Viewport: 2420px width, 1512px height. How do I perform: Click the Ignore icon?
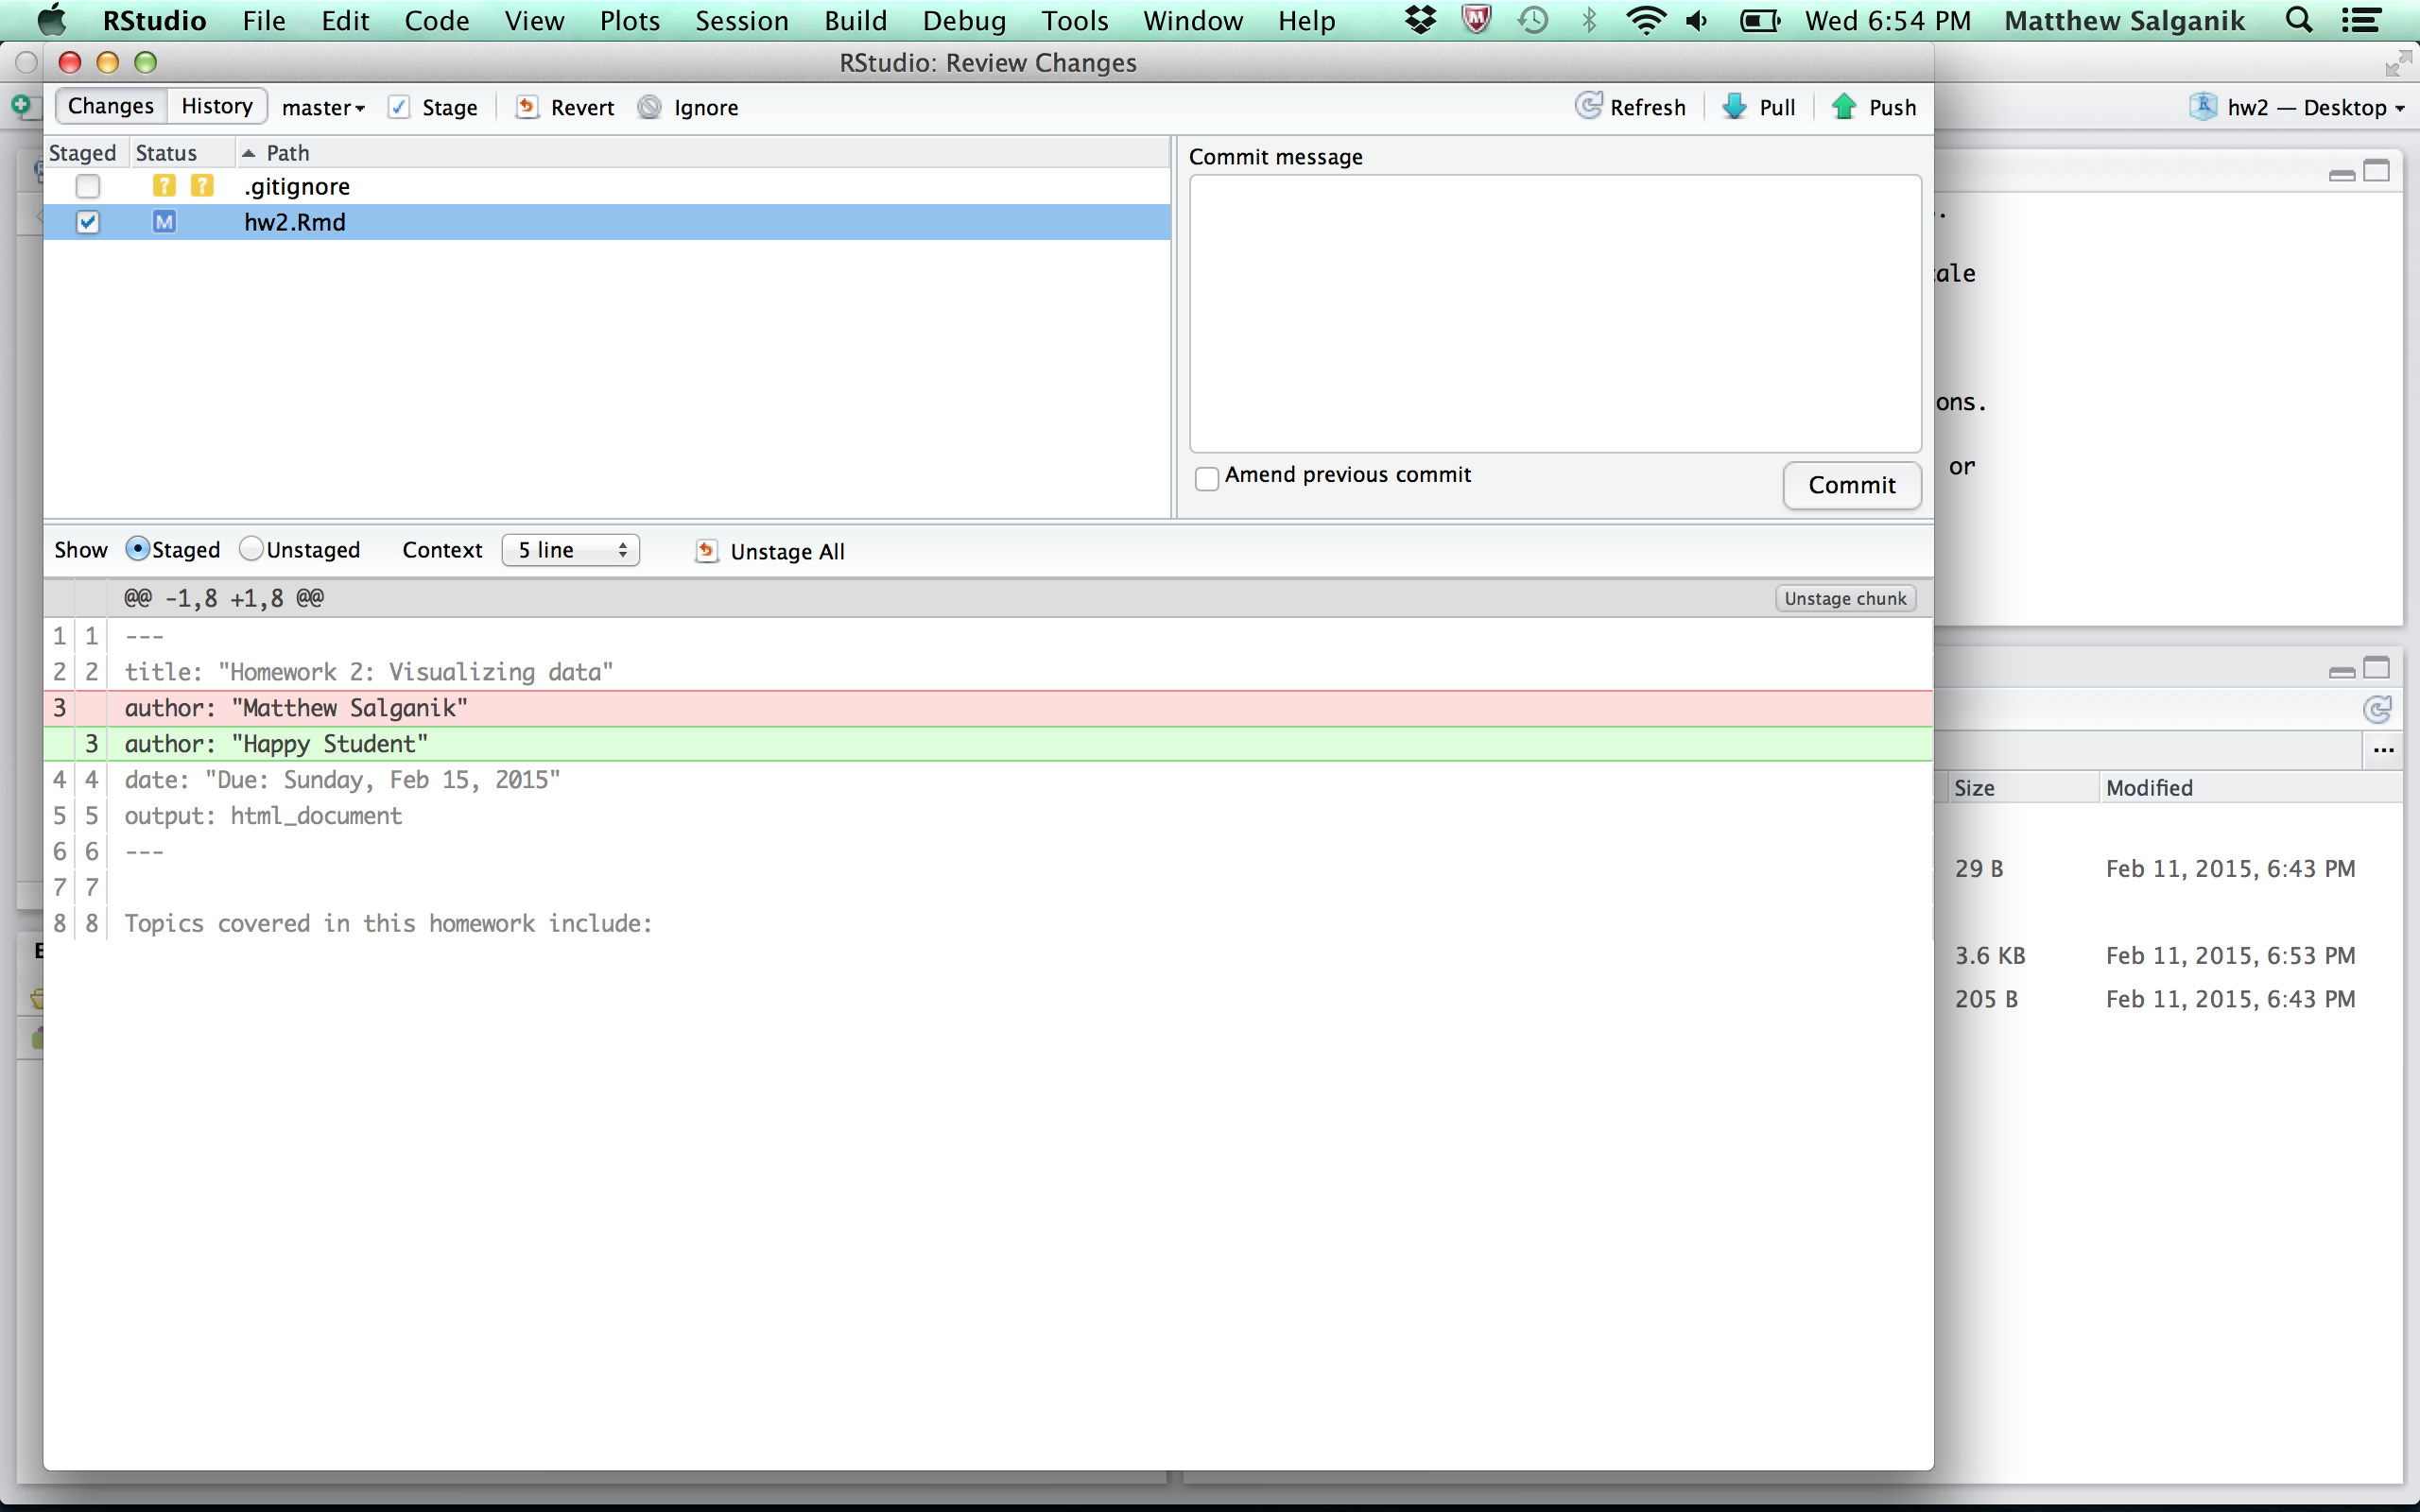650,107
